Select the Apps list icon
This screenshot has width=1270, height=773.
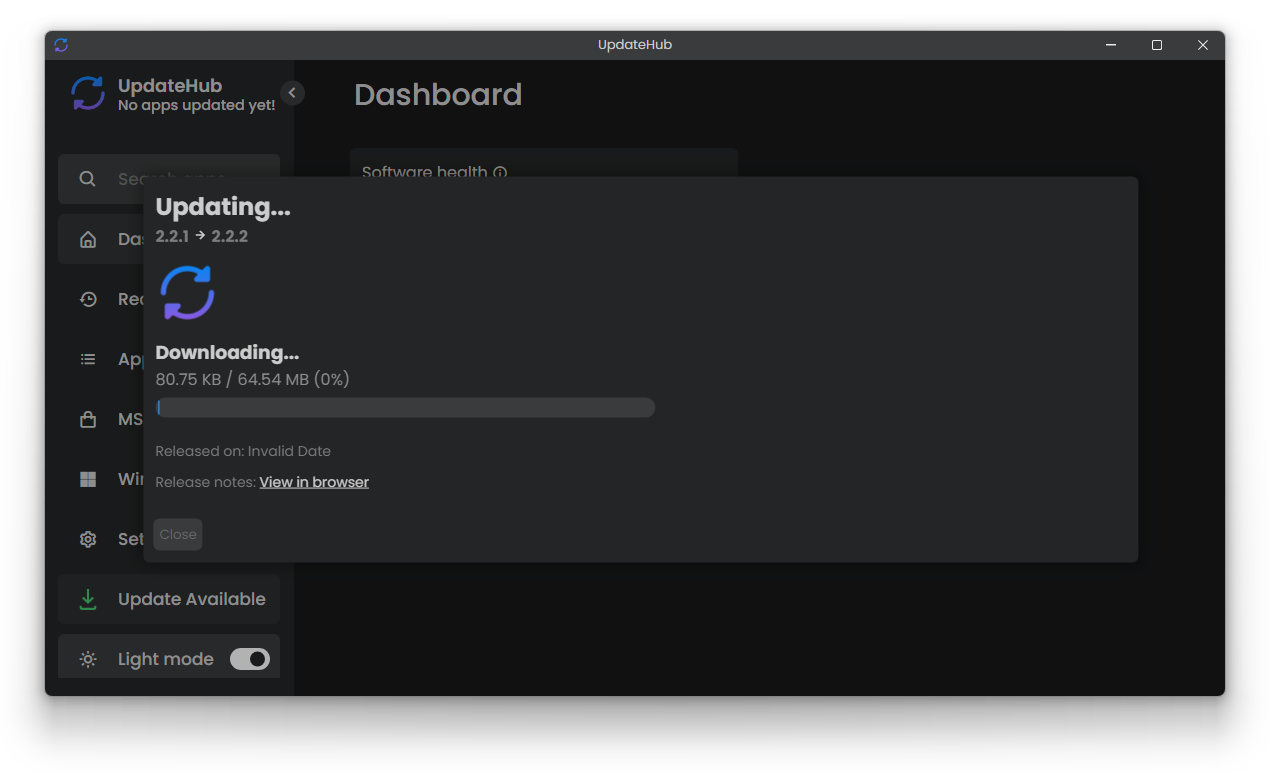tap(88, 358)
